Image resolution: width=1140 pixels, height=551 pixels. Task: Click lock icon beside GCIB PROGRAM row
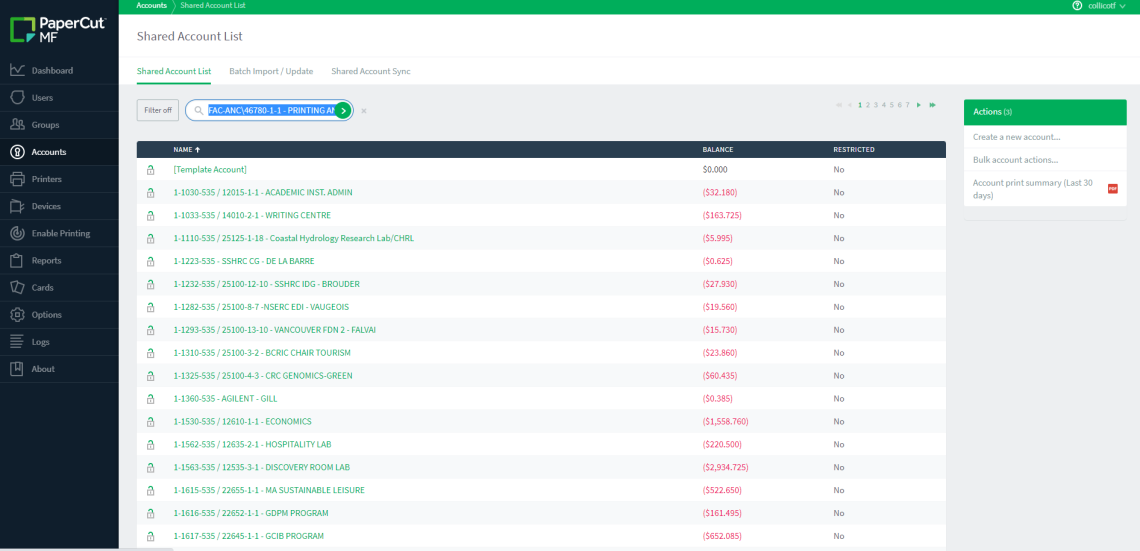coord(150,536)
